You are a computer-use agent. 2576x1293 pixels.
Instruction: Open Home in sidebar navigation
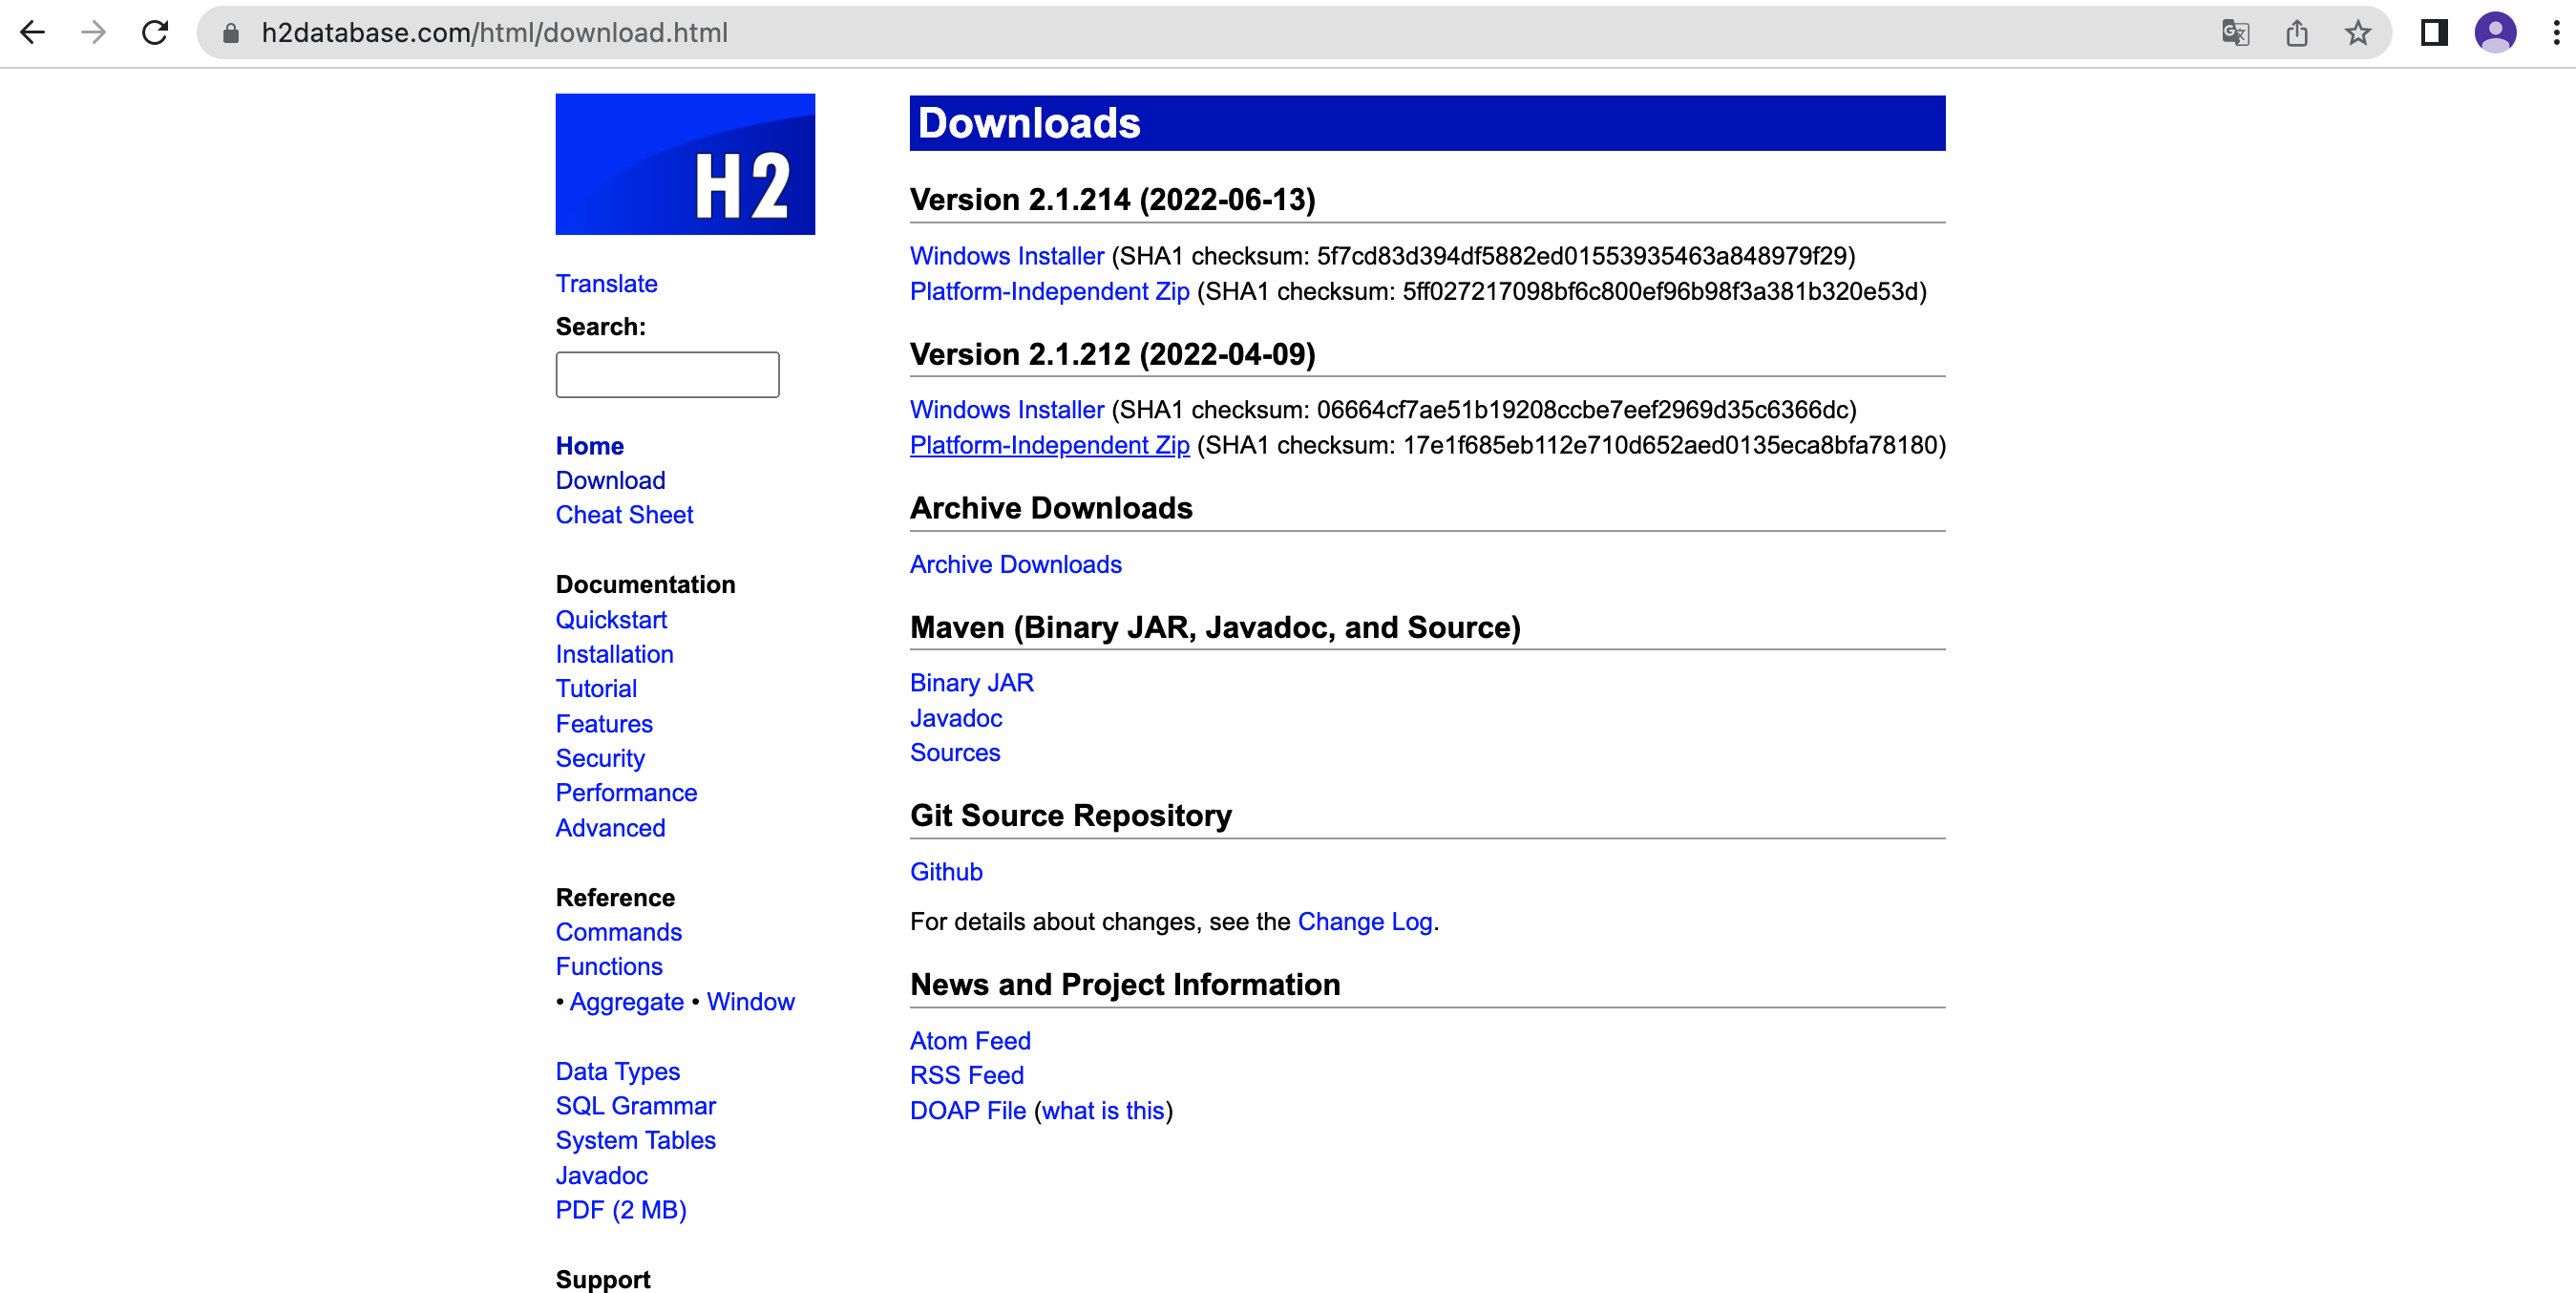click(589, 446)
